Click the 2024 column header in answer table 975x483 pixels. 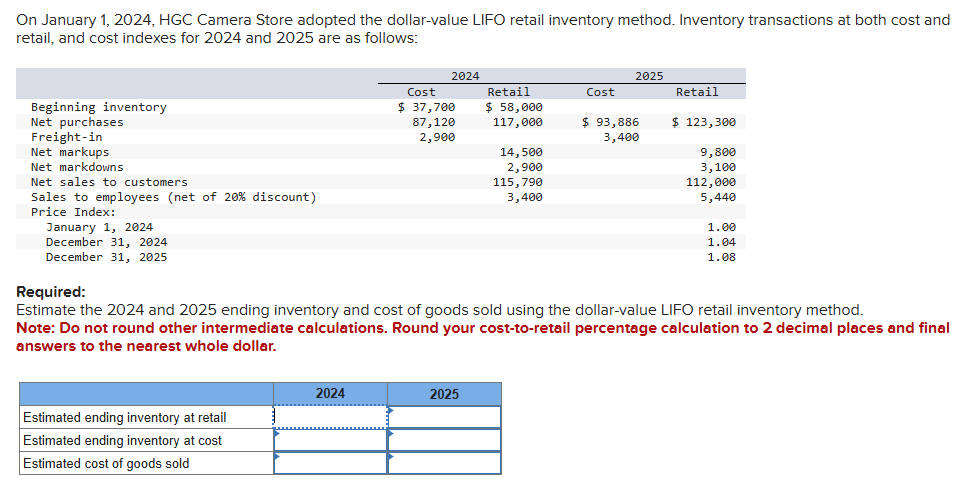pyautogui.click(x=331, y=394)
